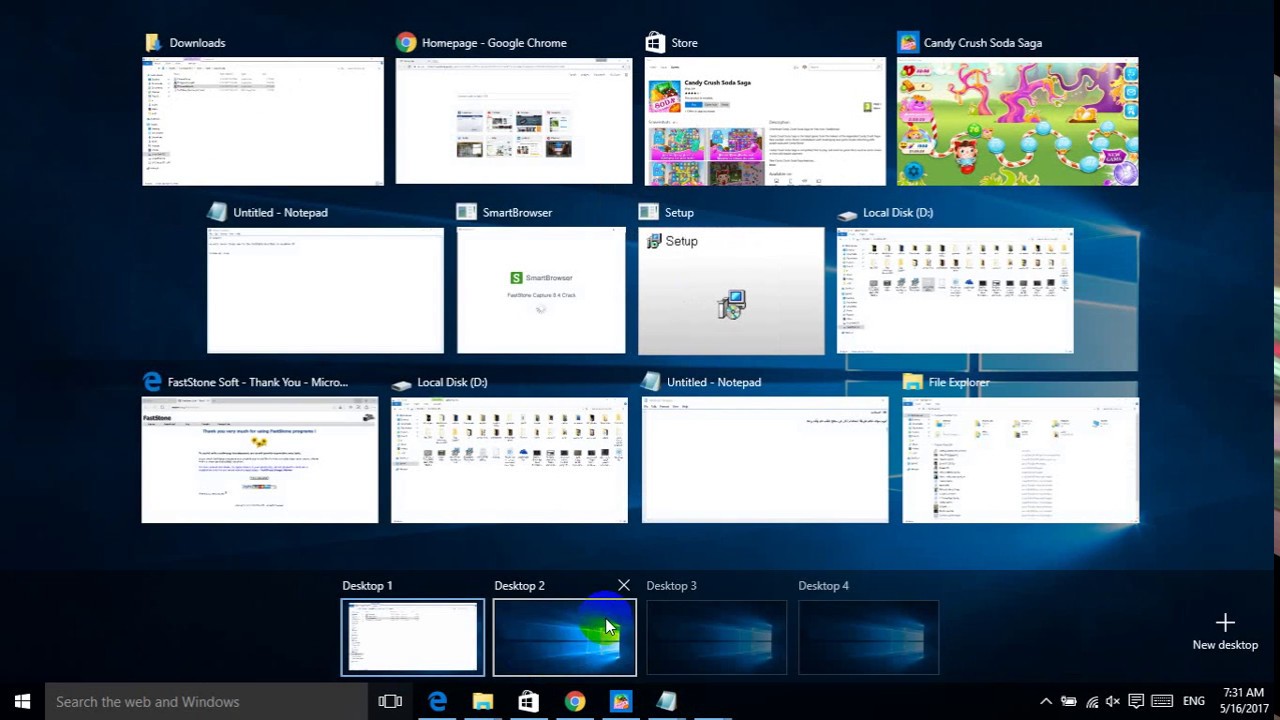Toggle the Task View taskbar button
This screenshot has height=720, width=1280.
pos(390,702)
